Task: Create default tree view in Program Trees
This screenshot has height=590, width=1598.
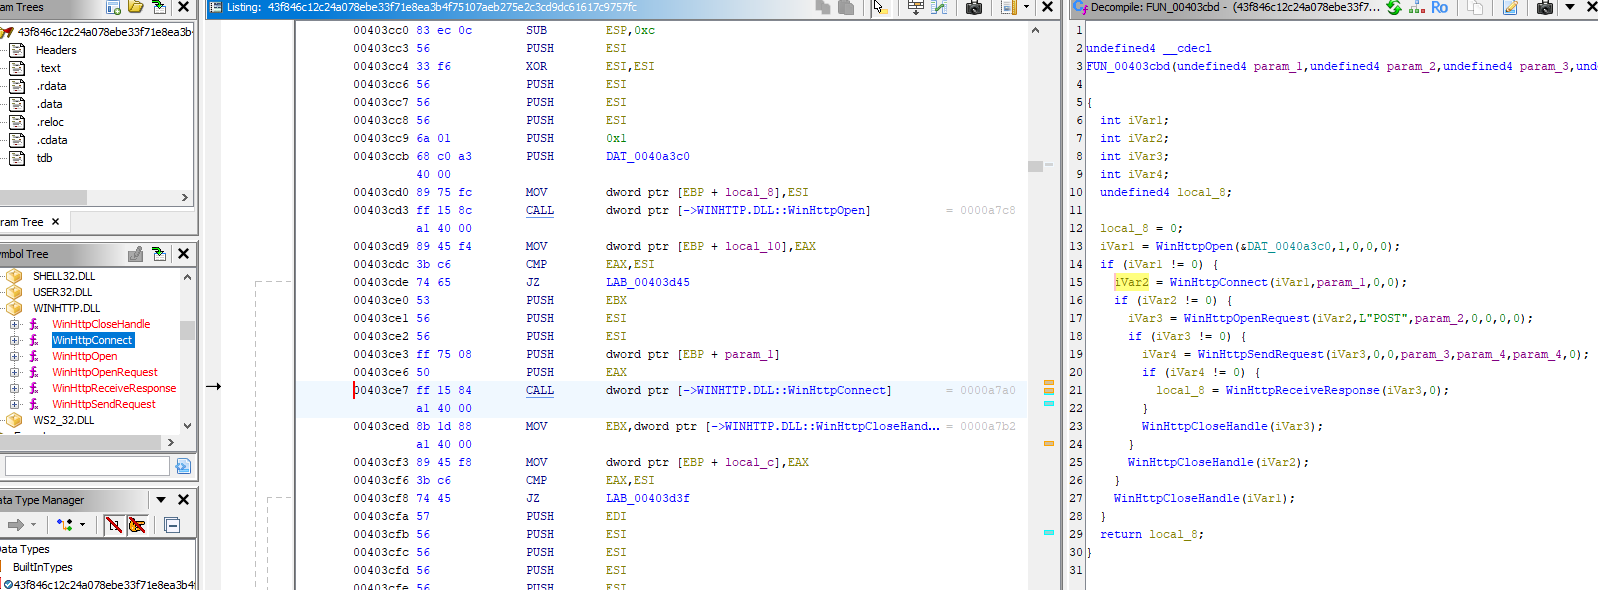Action: point(112,7)
